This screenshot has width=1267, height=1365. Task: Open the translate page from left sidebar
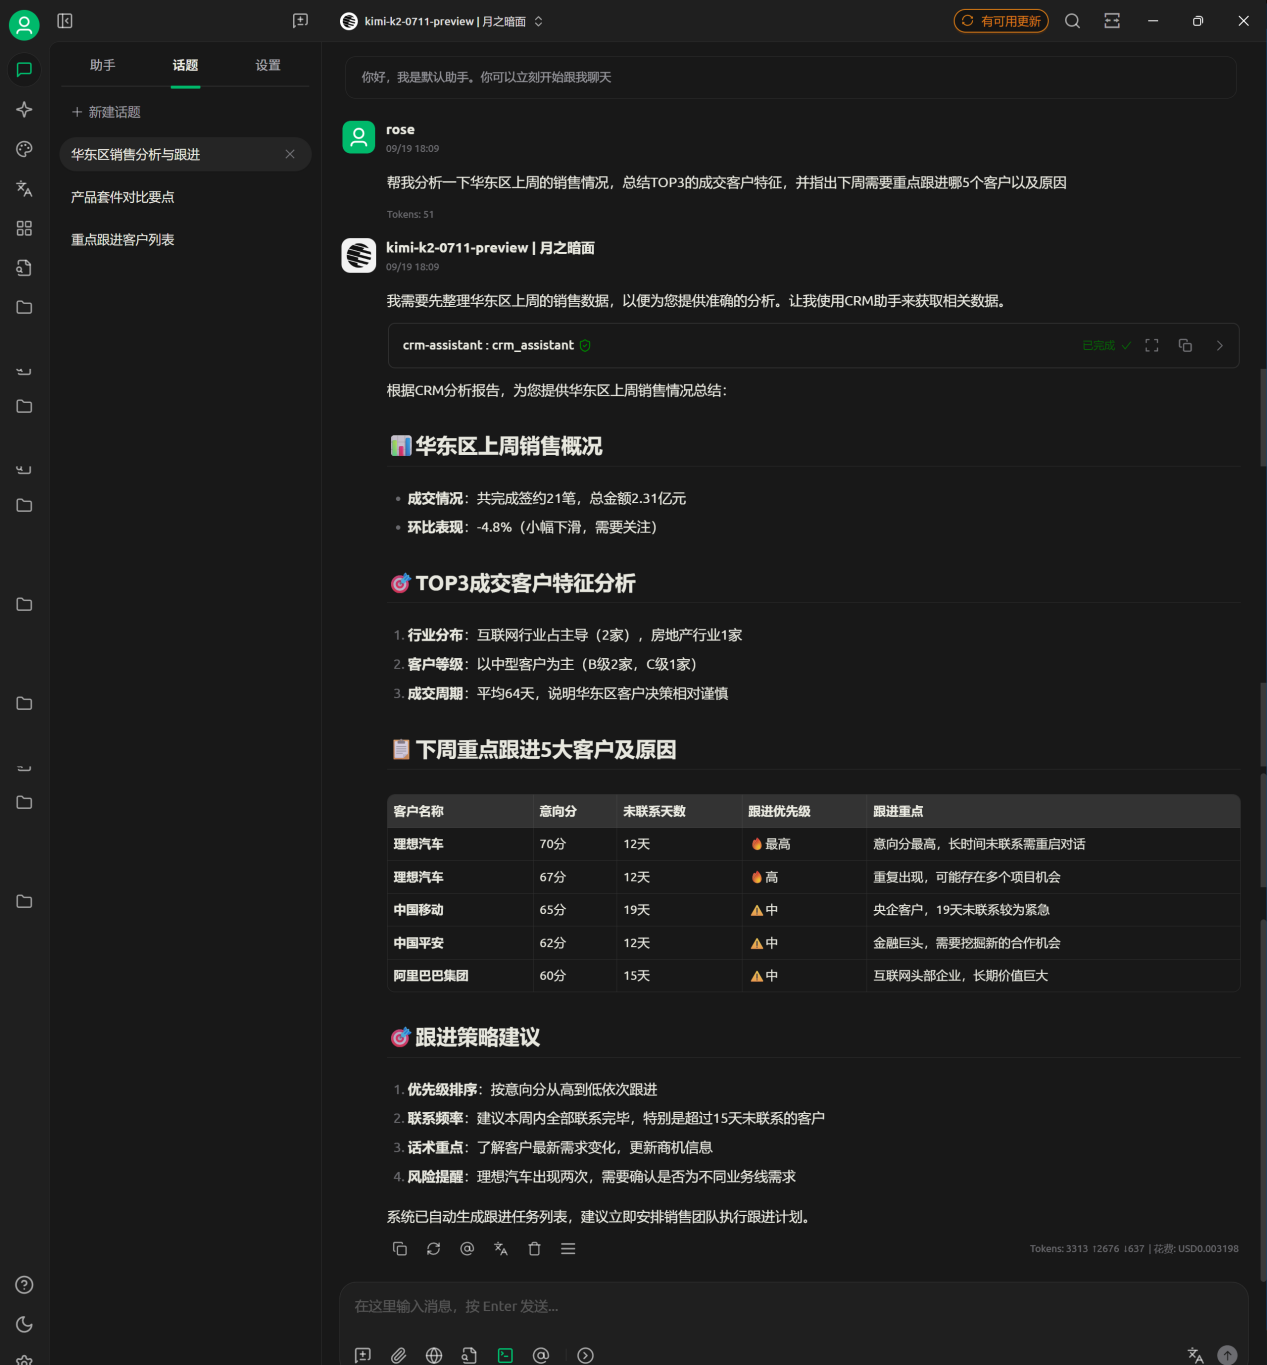point(24,188)
